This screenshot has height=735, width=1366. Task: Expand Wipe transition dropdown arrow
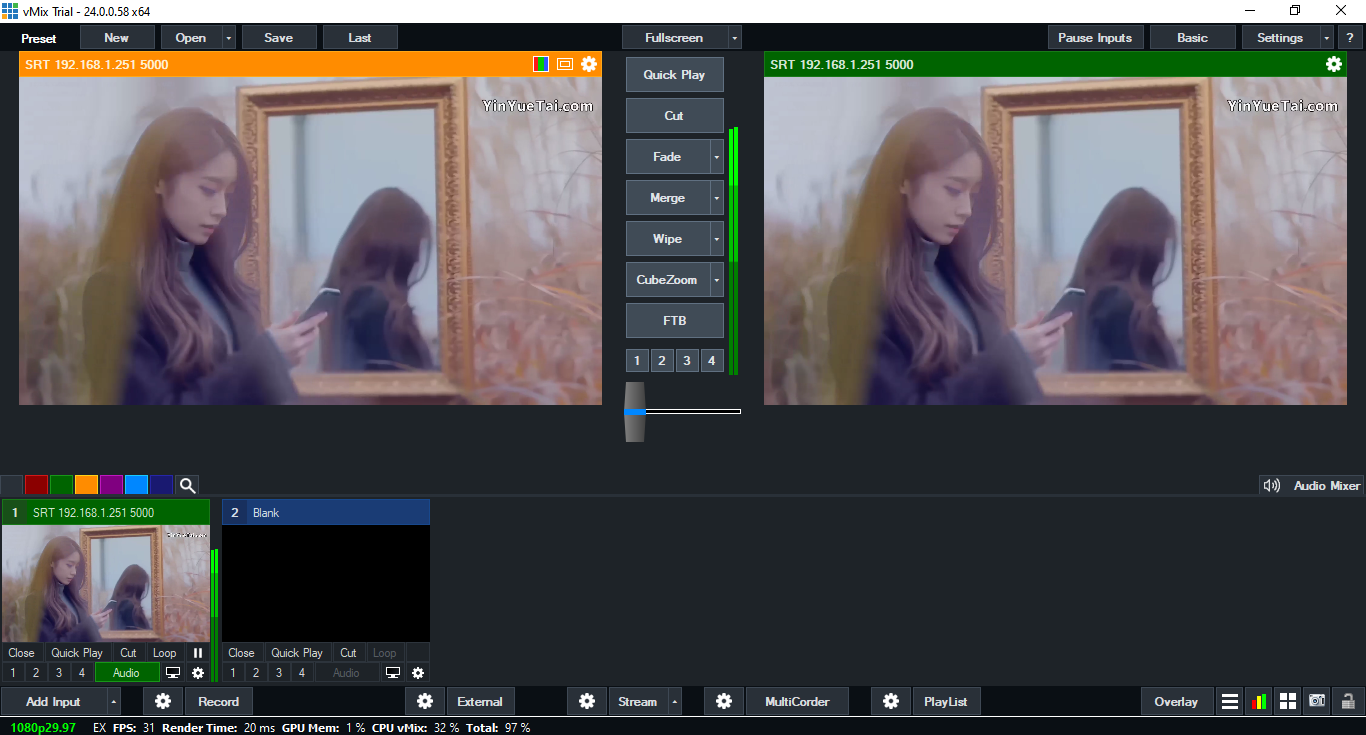(x=717, y=239)
